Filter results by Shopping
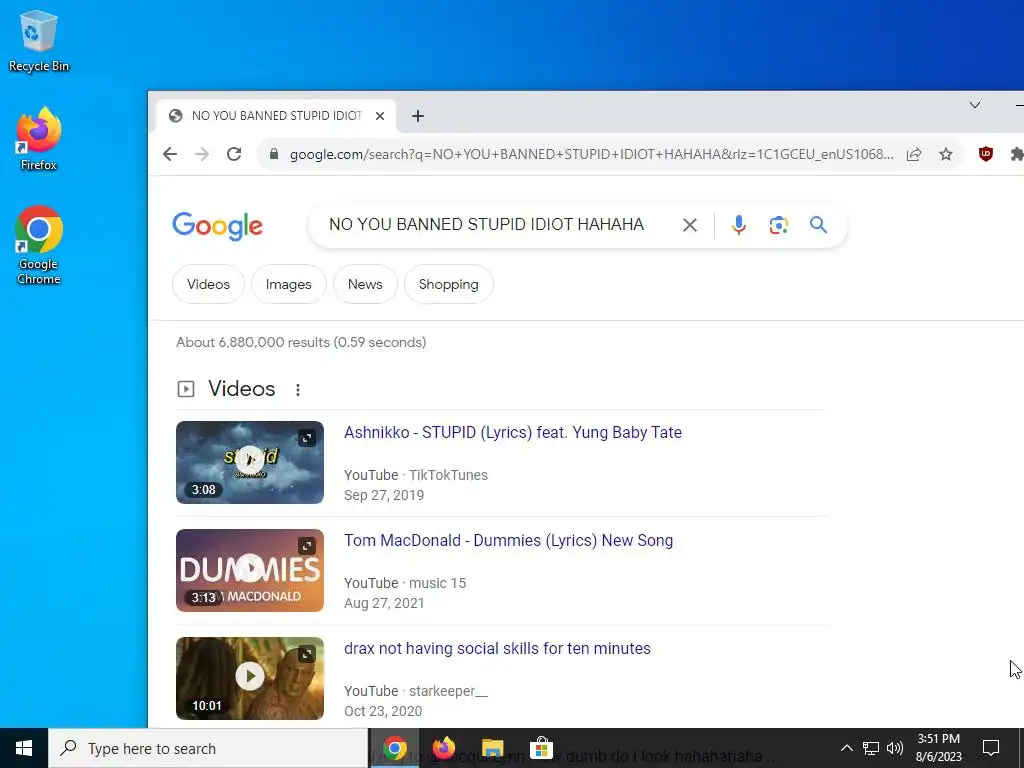 coord(449,284)
